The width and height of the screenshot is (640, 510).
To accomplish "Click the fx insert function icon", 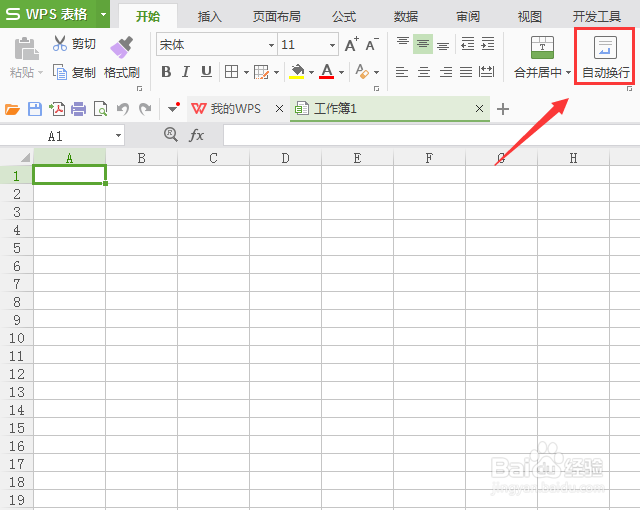I will pyautogui.click(x=196, y=135).
